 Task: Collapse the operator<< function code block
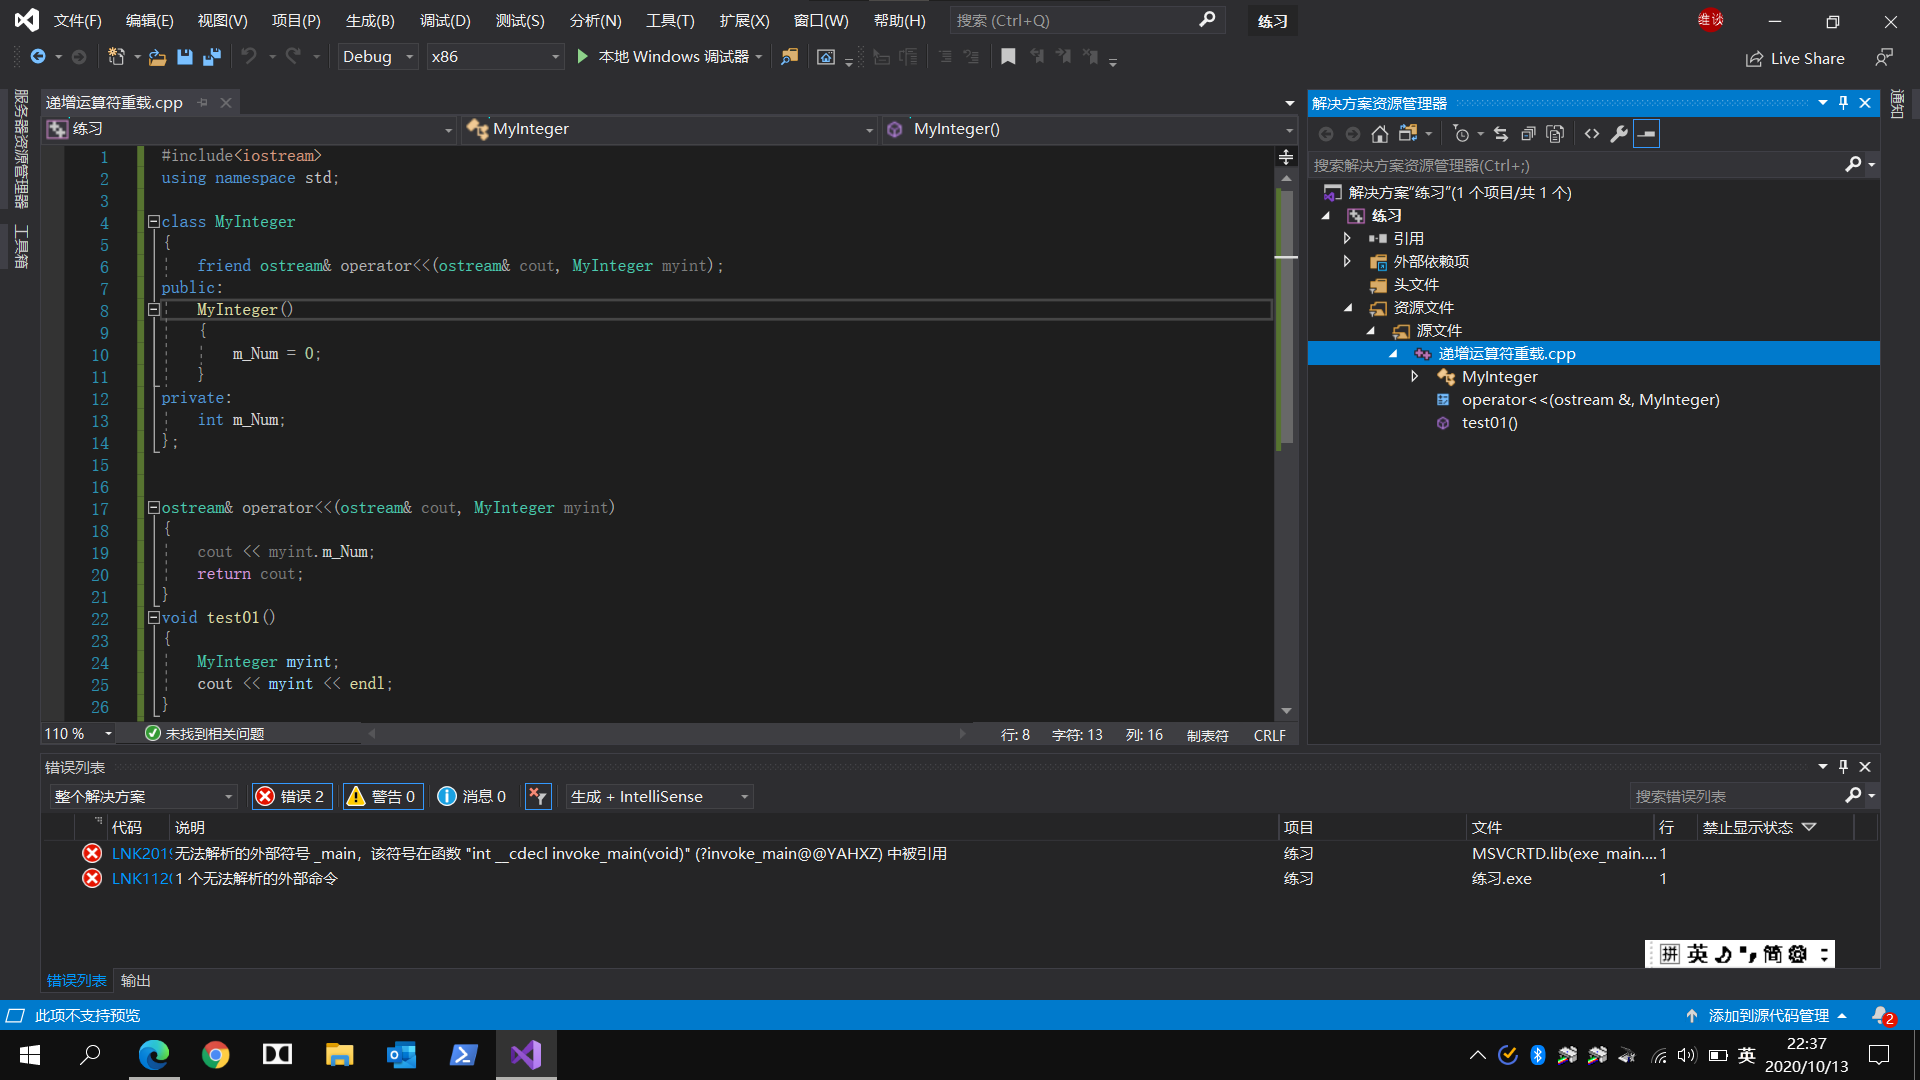click(154, 508)
